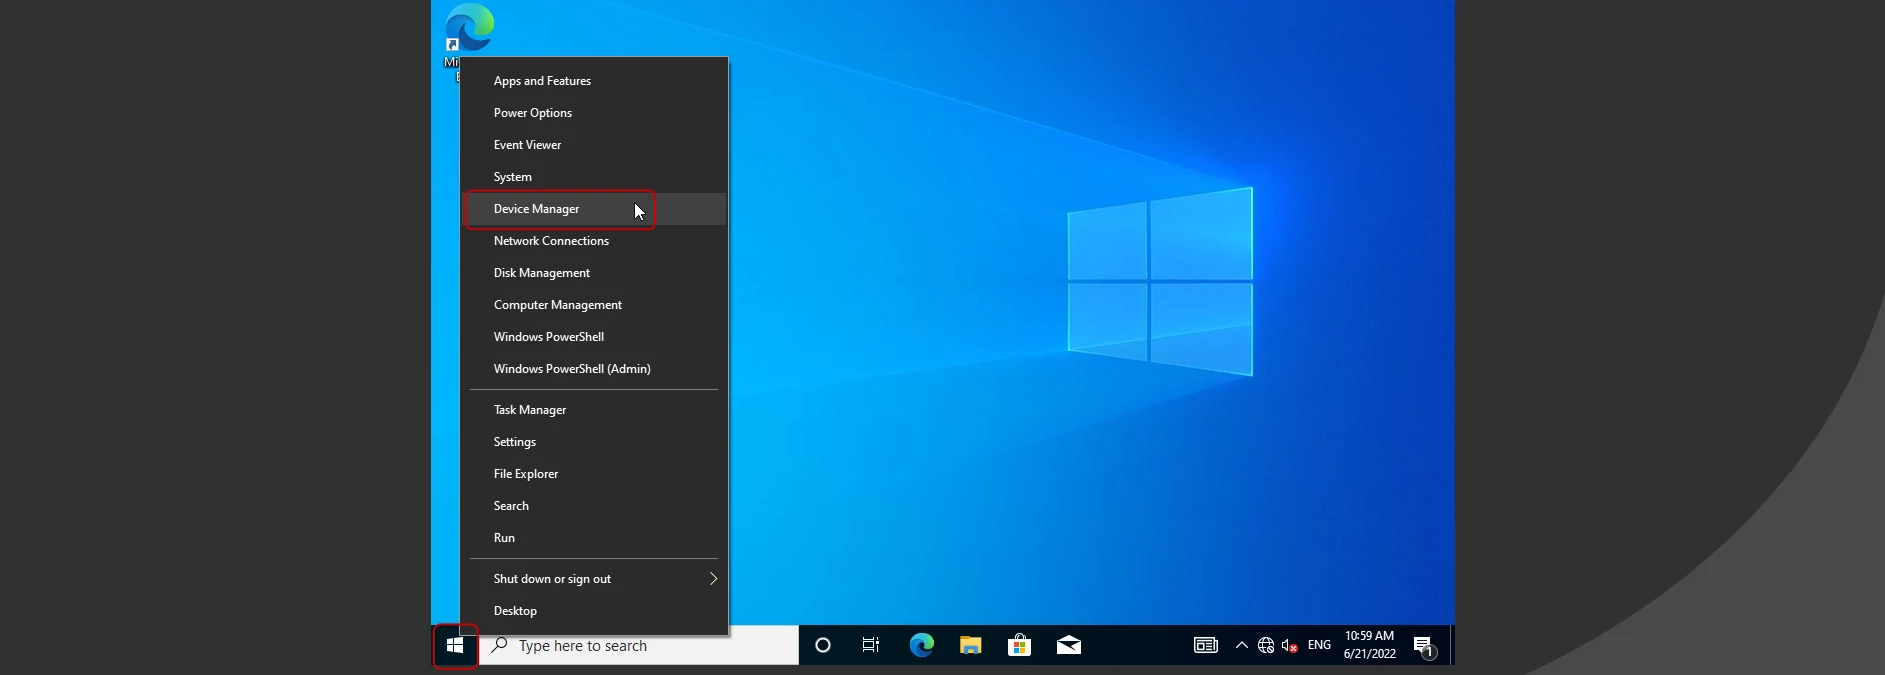Image resolution: width=1885 pixels, height=675 pixels.
Task: Switch input language via ENG
Action: tap(1319, 646)
